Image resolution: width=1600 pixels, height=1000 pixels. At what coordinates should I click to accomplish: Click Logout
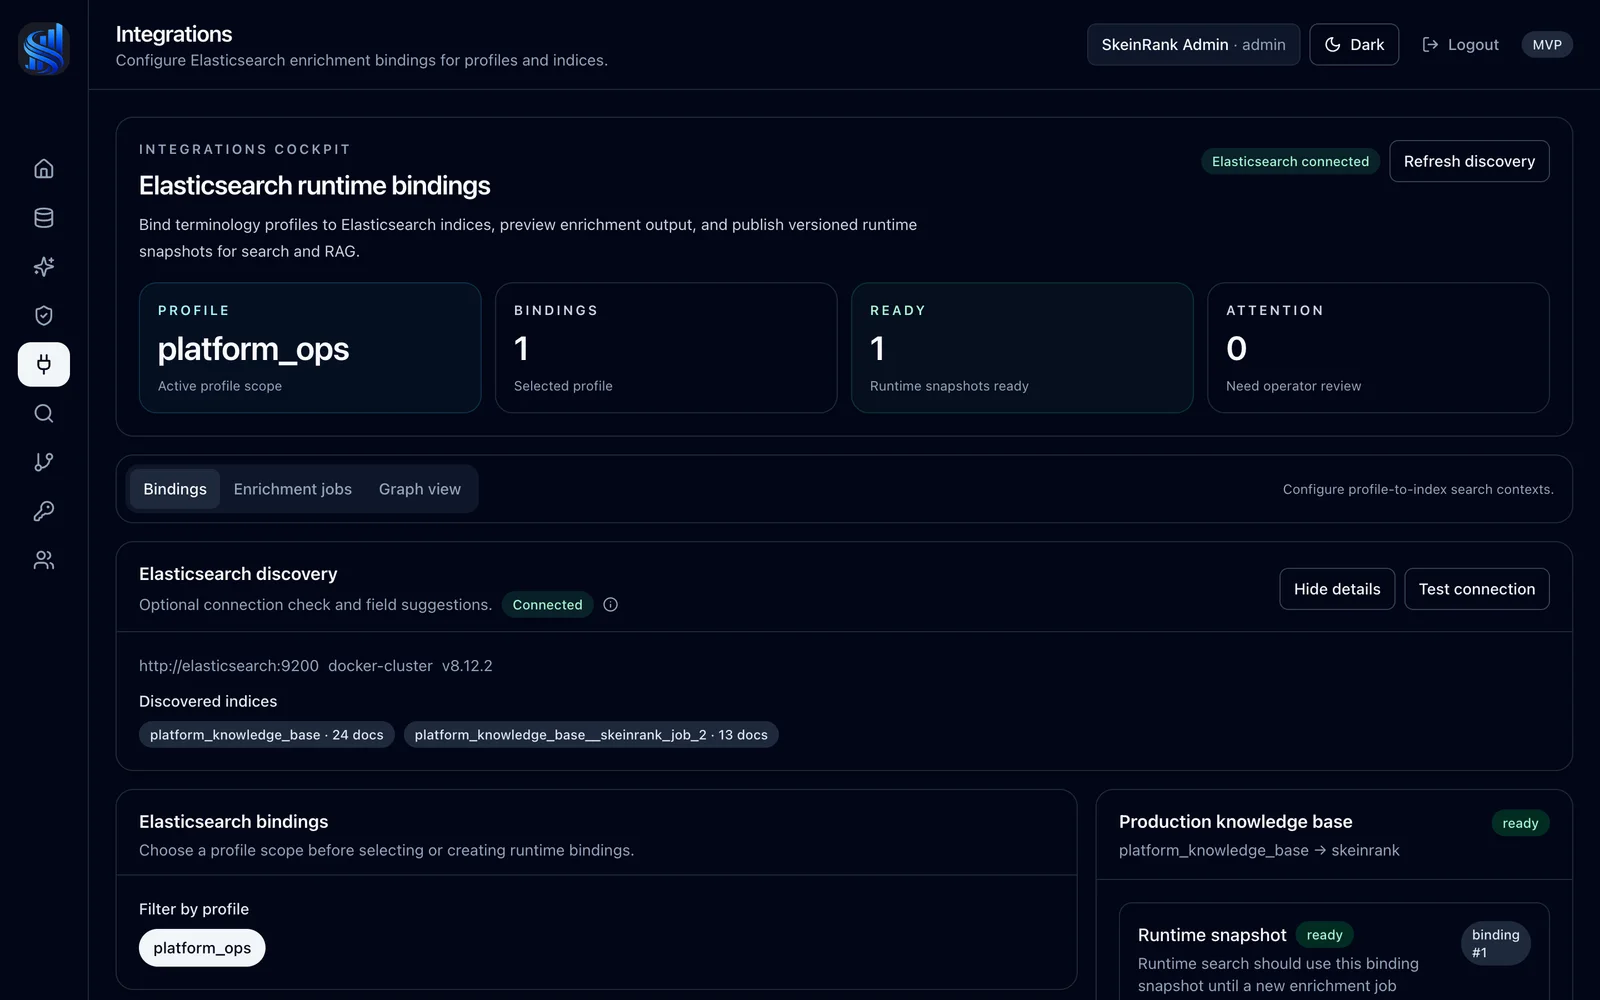(x=1460, y=44)
